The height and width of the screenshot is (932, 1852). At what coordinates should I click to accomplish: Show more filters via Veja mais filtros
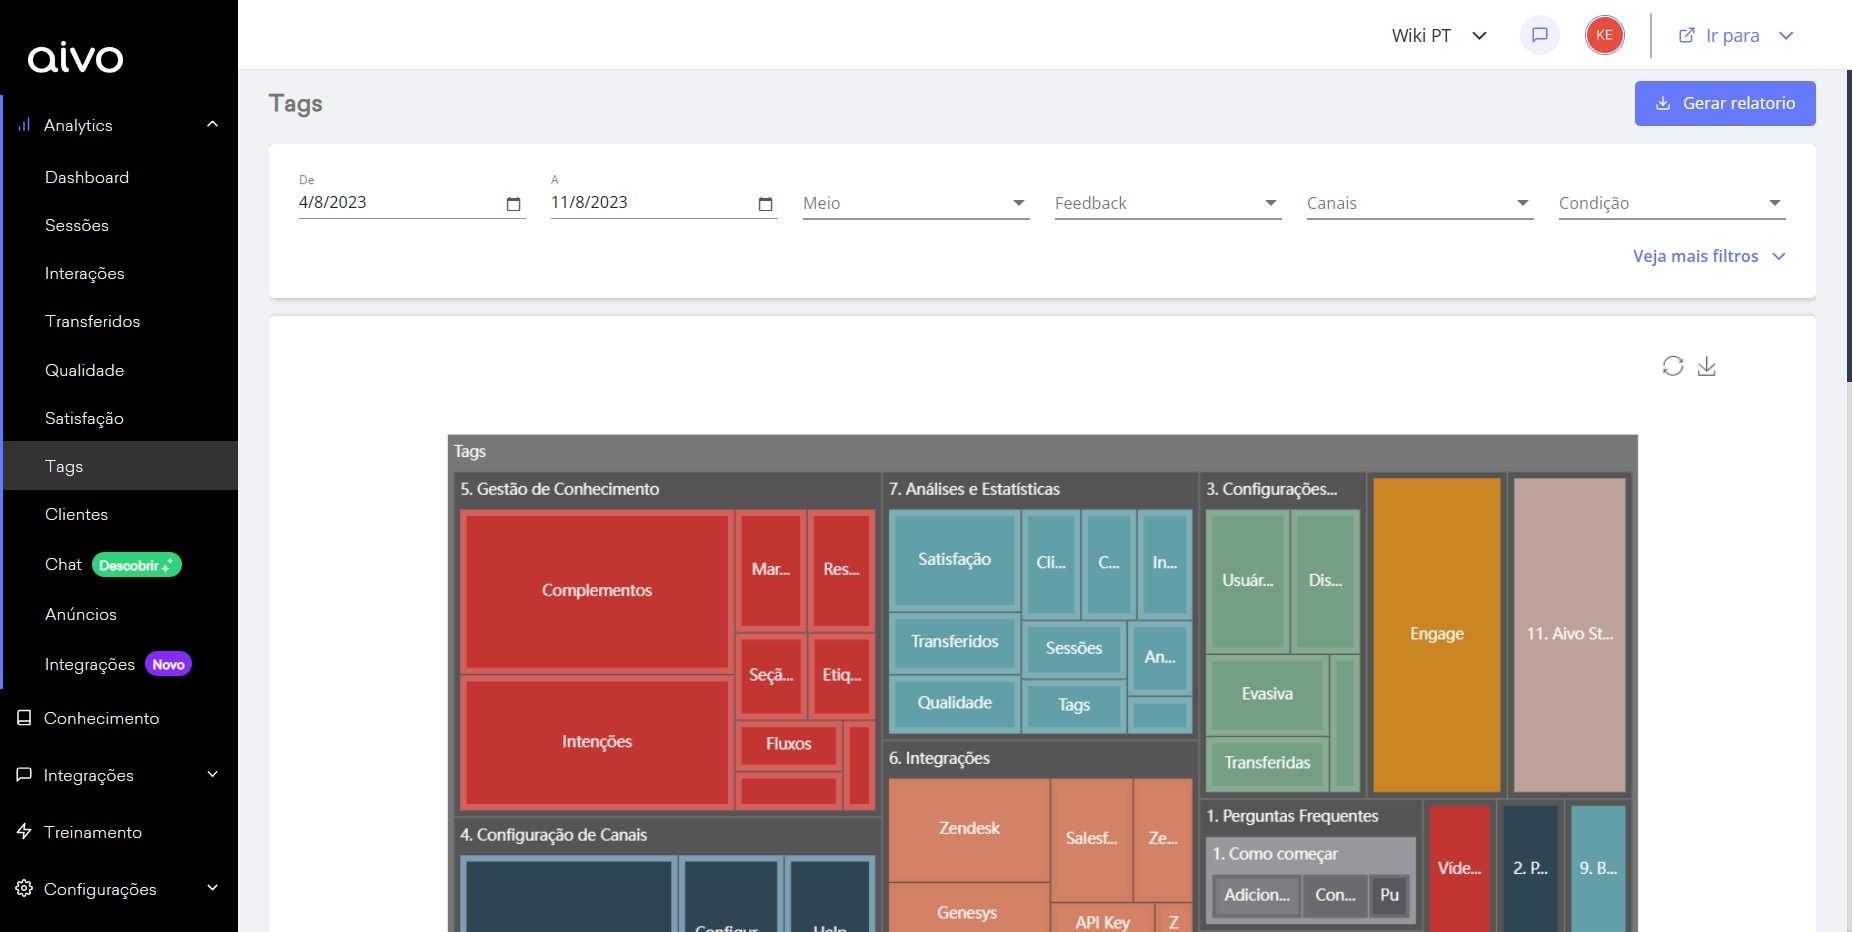pos(1708,256)
